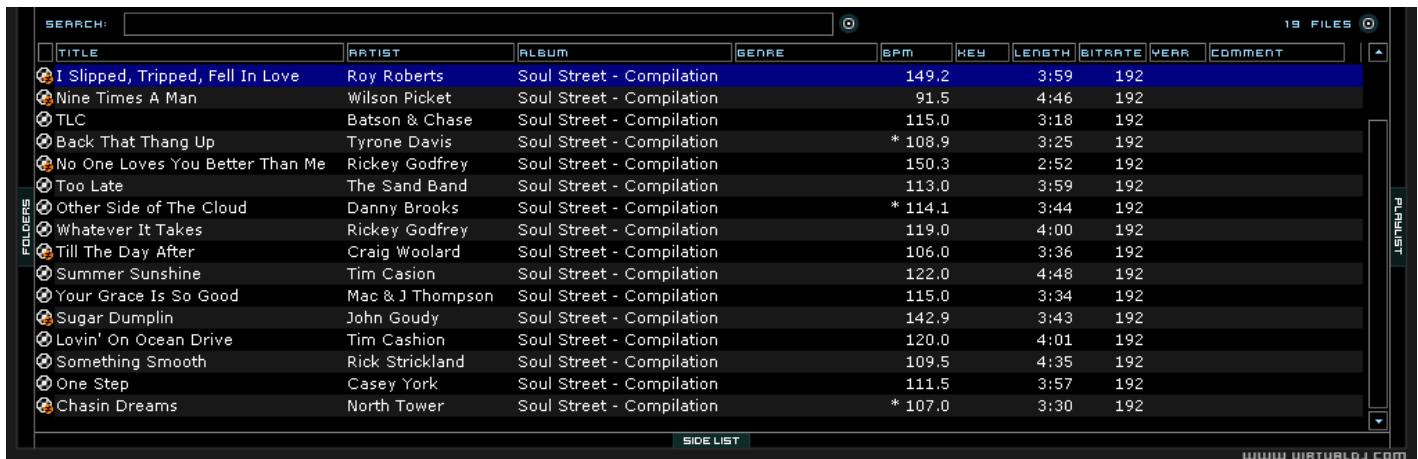Click the circle icon beside 19 FILES
The width and height of the screenshot is (1418, 459).
pyautogui.click(x=1369, y=23)
